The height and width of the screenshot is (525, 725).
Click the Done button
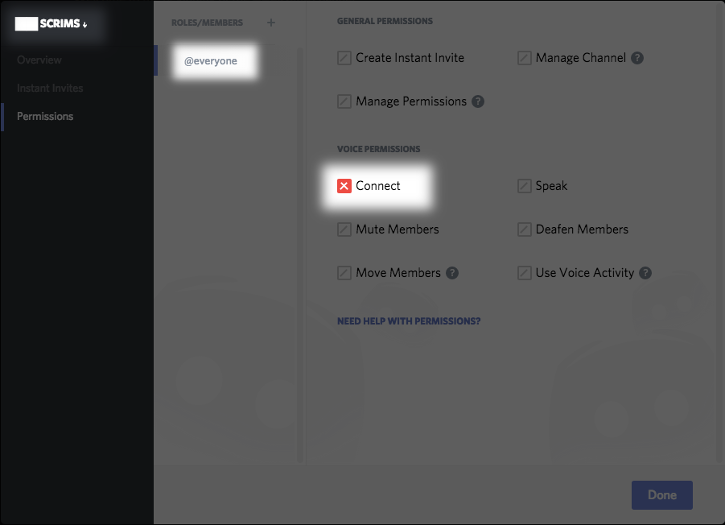pos(662,495)
